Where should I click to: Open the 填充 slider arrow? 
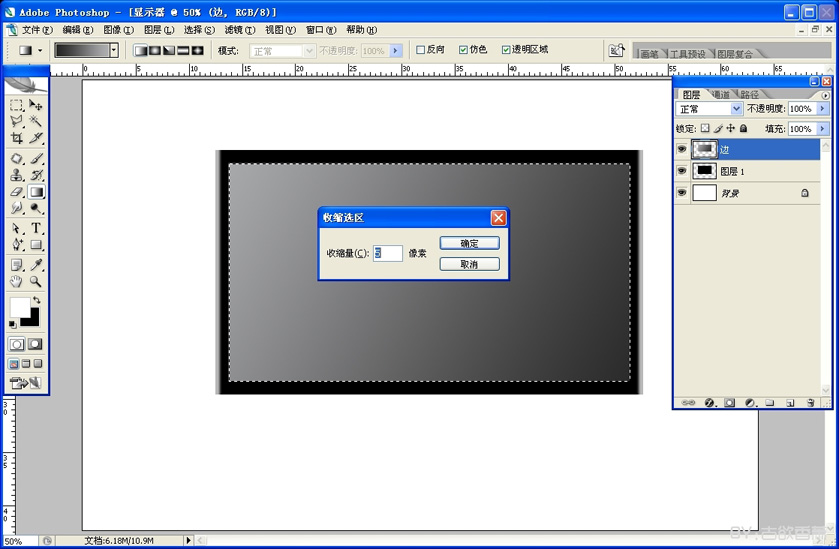point(822,128)
